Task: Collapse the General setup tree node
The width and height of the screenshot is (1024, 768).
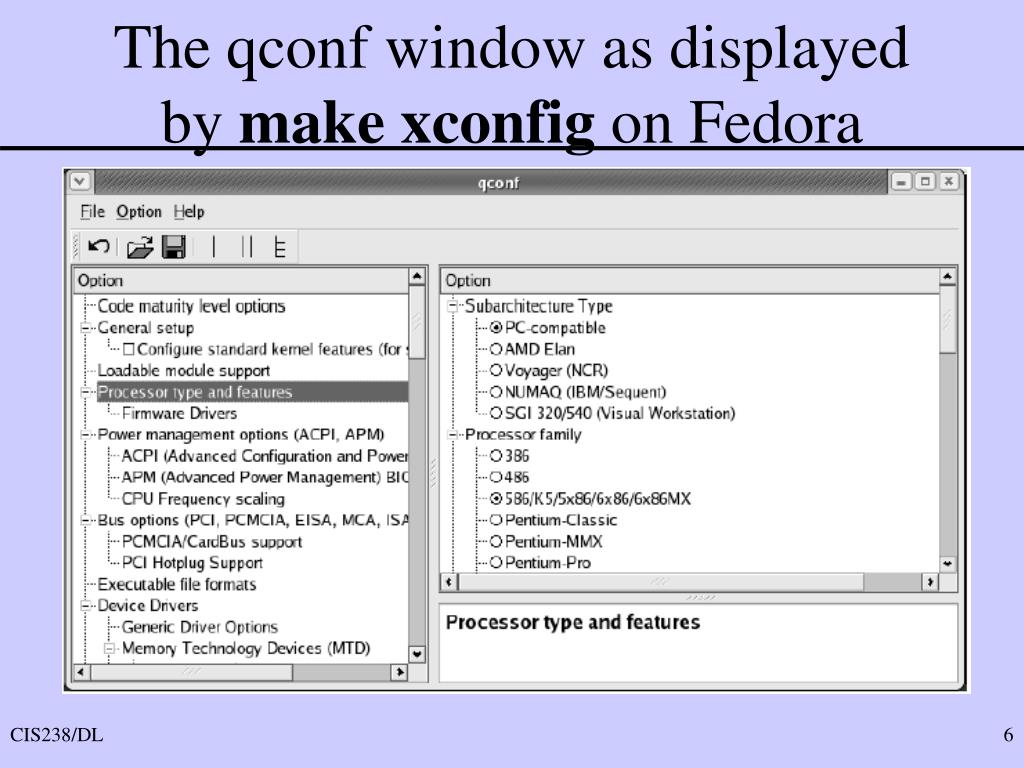Action: point(86,328)
